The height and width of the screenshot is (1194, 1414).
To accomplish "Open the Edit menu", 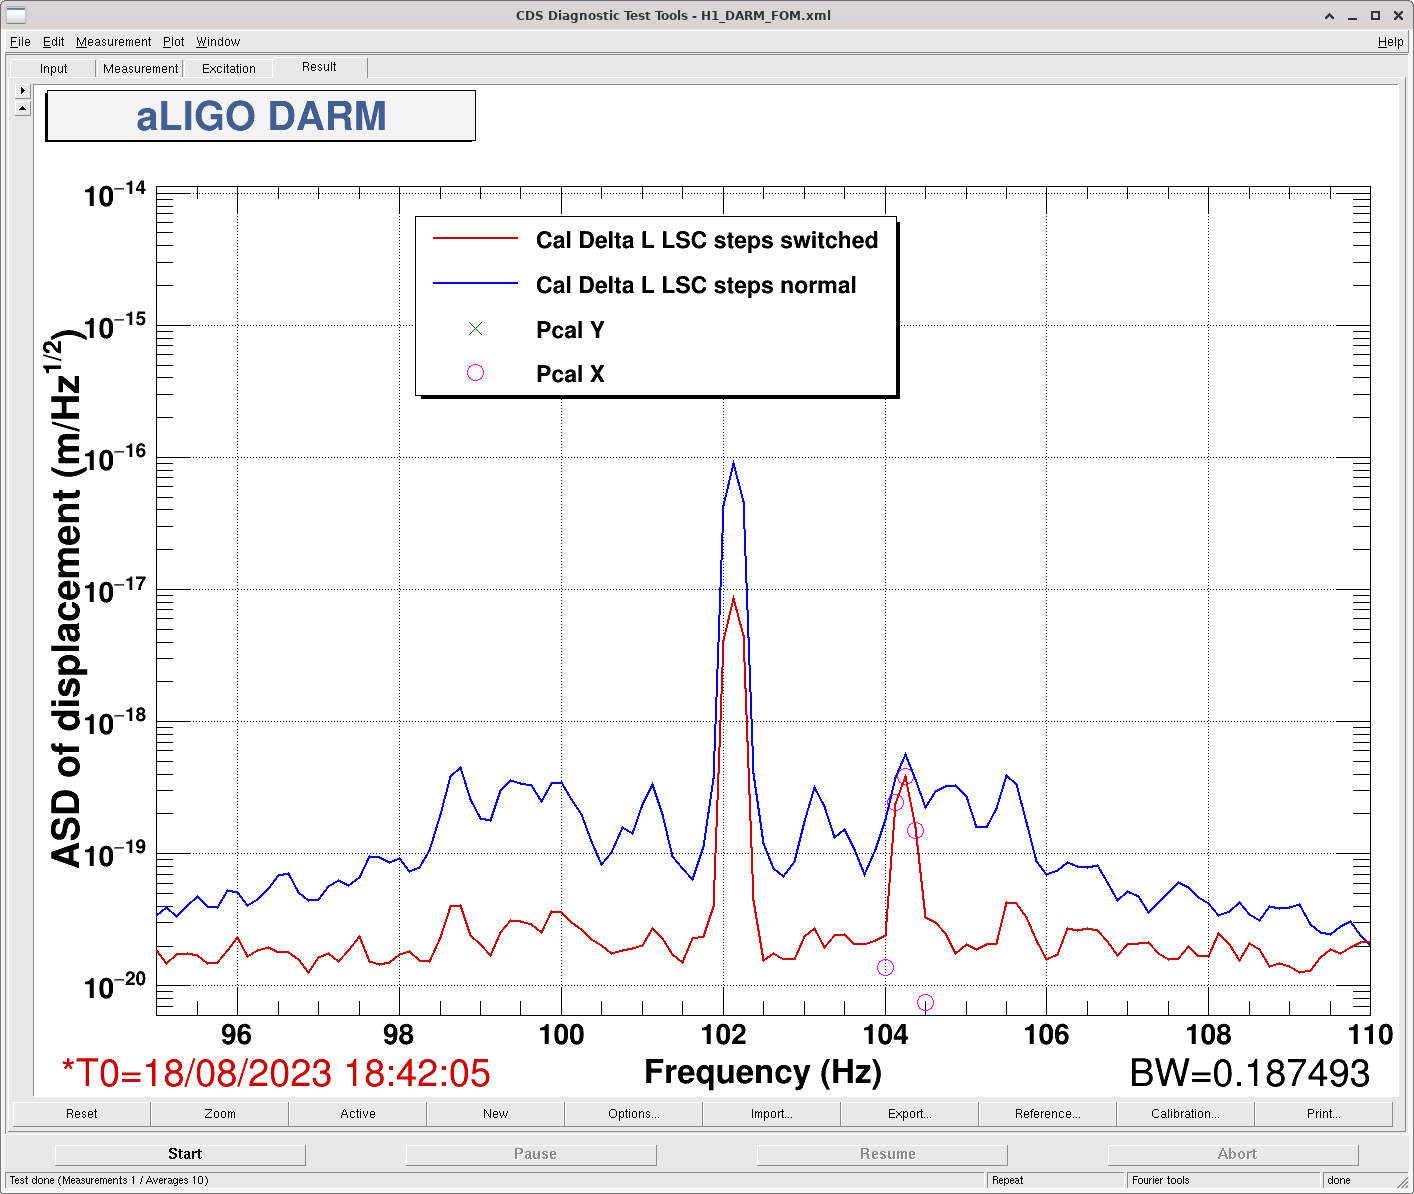I will (x=53, y=42).
